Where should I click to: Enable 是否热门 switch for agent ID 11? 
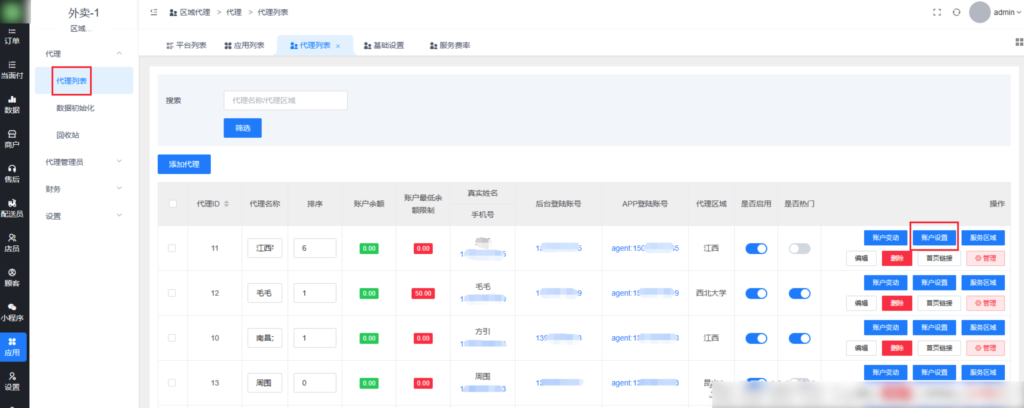(x=799, y=248)
